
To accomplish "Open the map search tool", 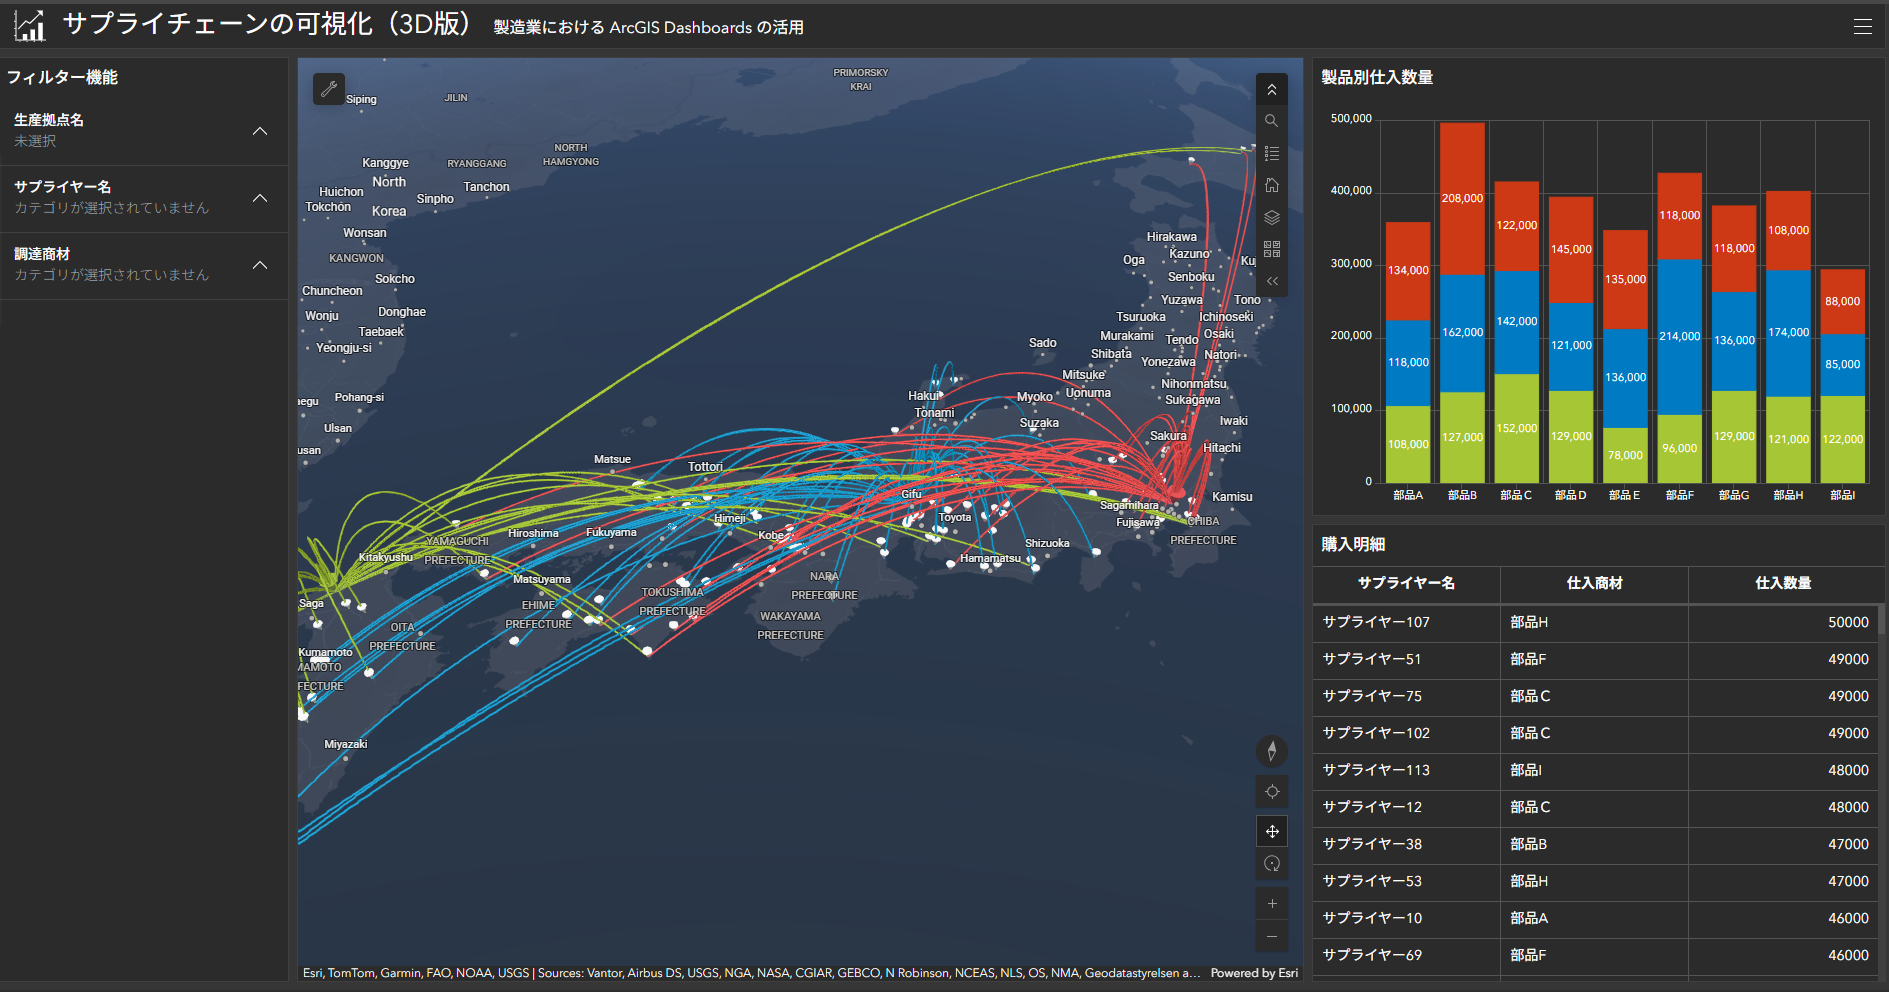I will [1271, 121].
